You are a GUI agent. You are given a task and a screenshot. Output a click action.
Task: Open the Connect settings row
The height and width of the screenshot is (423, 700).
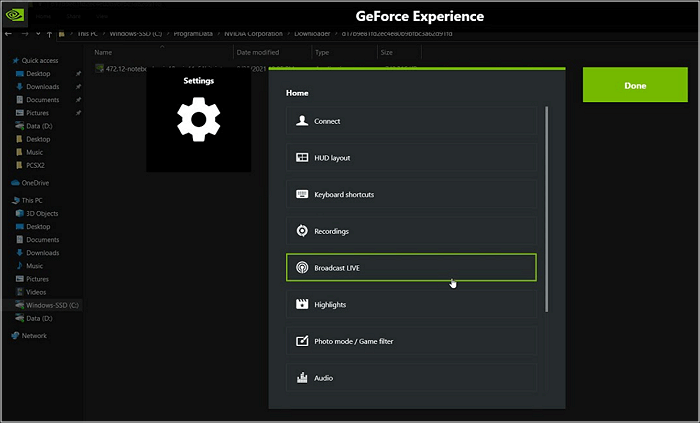(411, 121)
